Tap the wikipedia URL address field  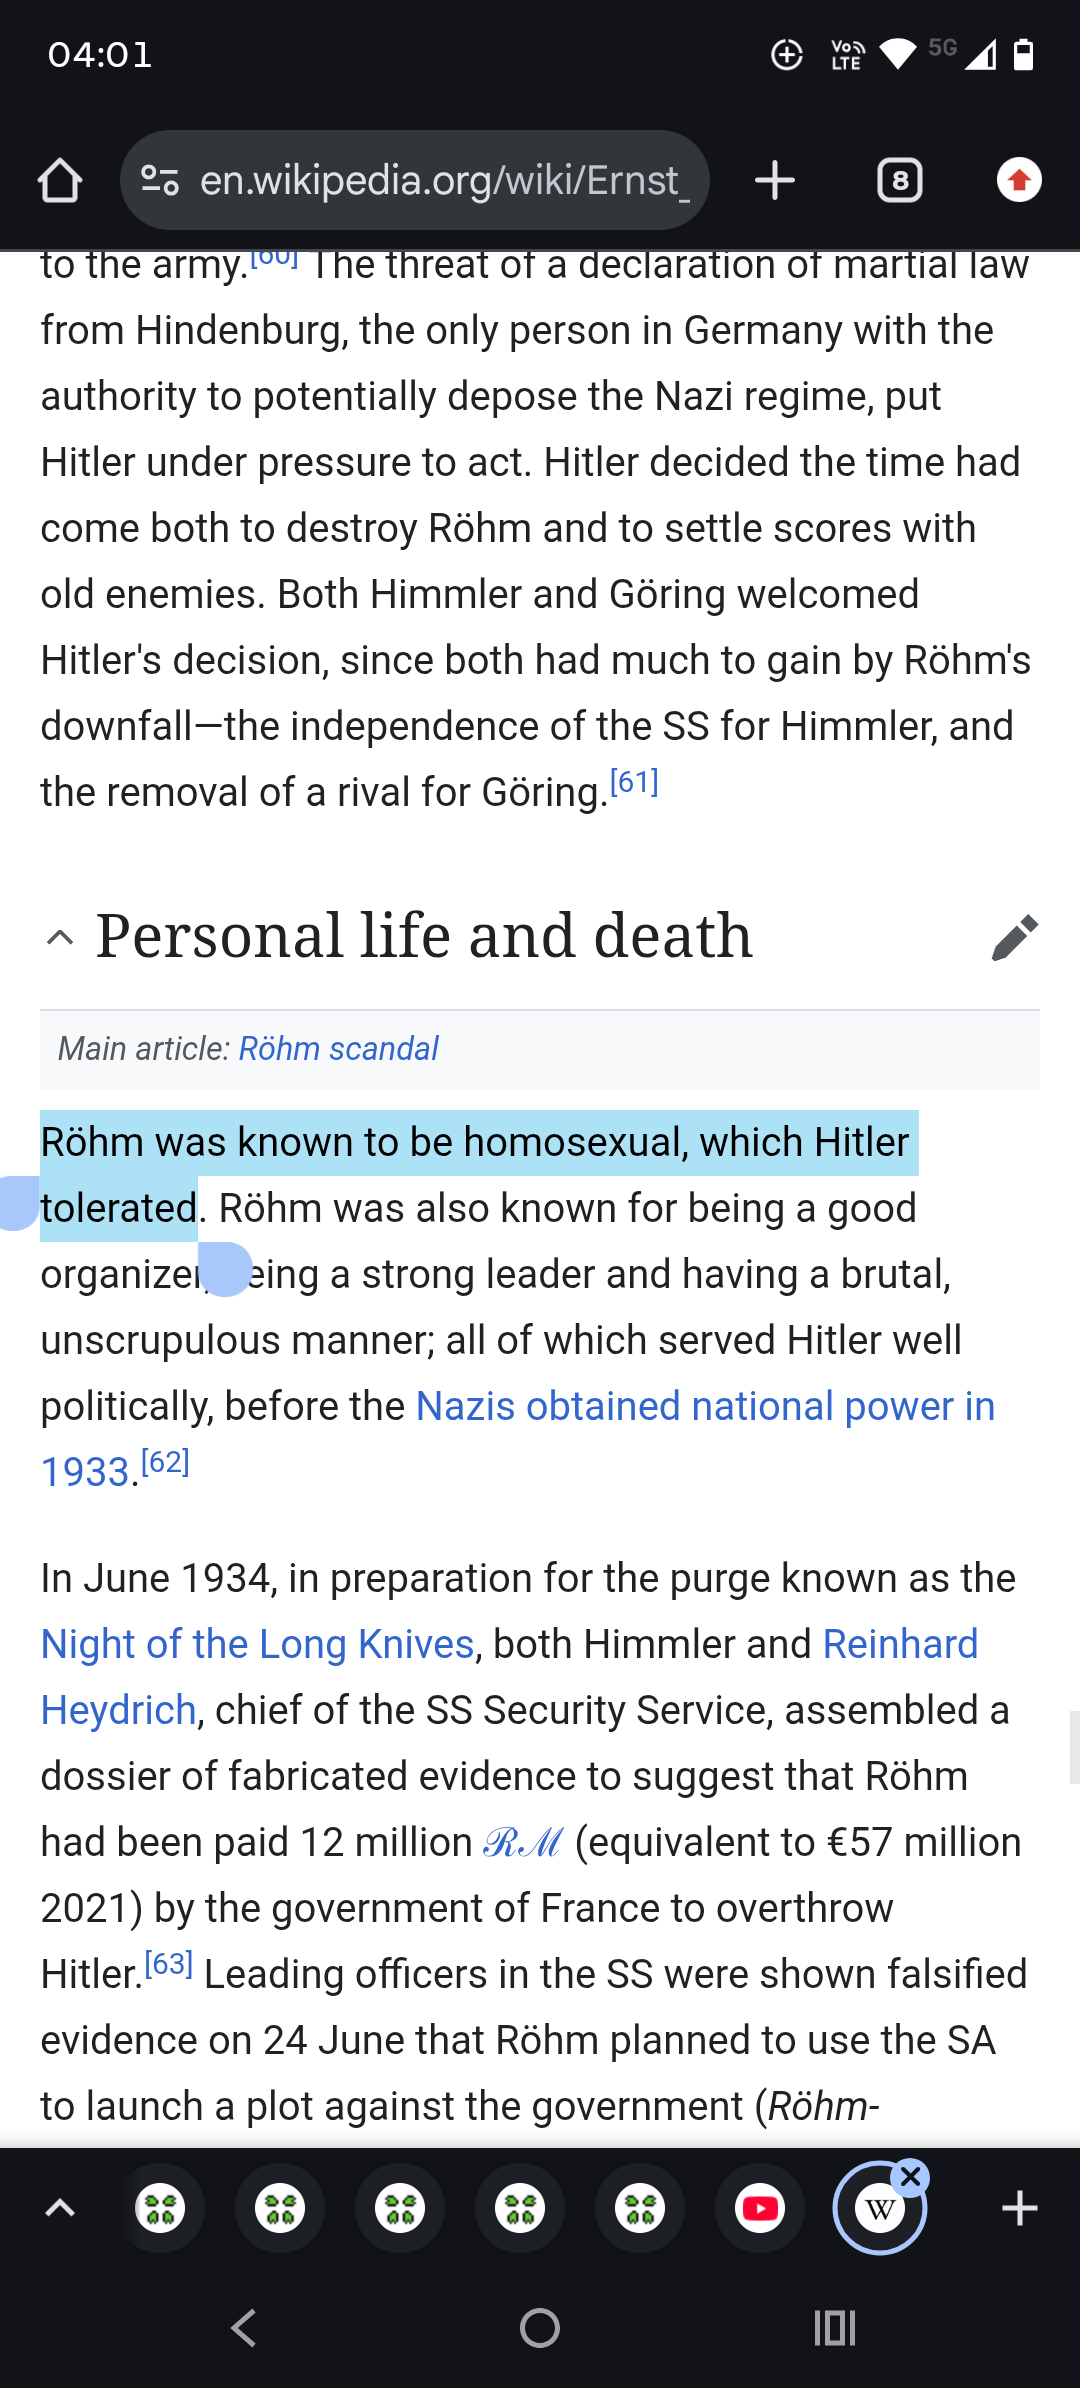[x=444, y=181]
